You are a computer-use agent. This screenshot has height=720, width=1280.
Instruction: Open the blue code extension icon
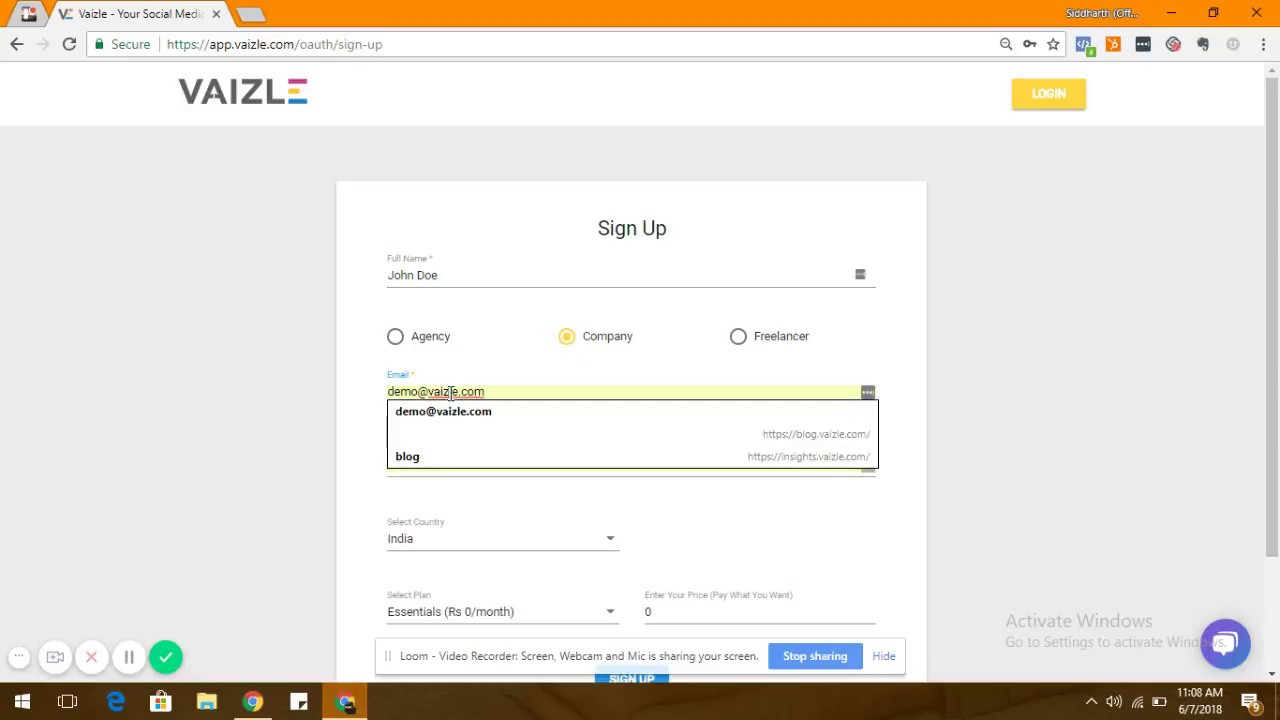pos(1083,44)
